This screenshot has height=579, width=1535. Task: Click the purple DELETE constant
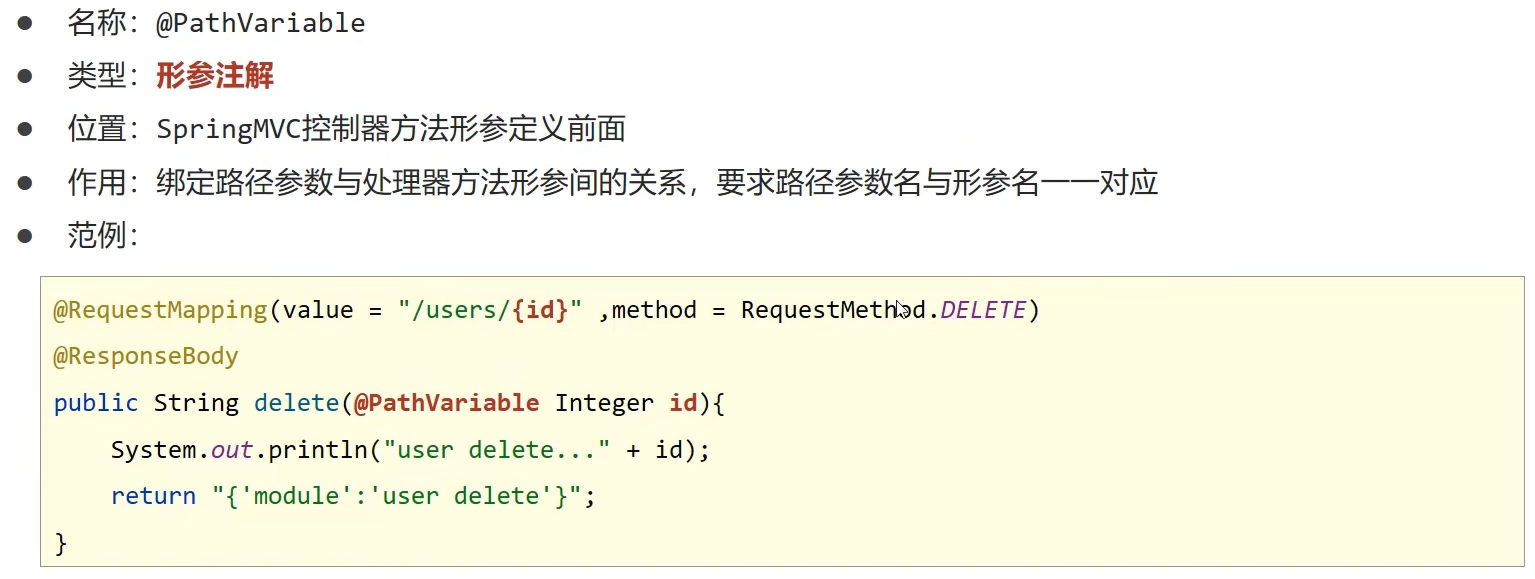click(984, 310)
